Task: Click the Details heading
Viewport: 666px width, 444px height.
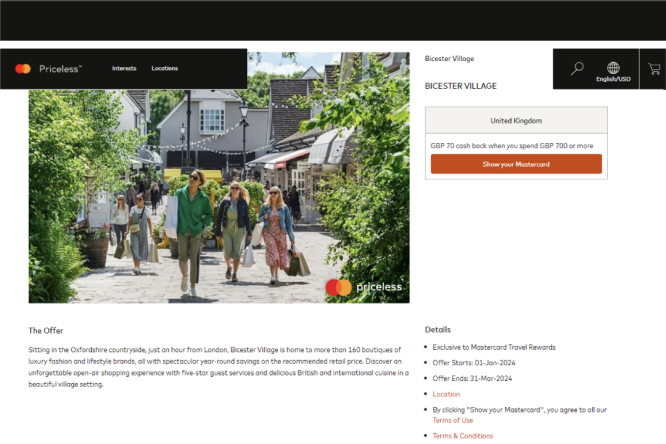Action: (437, 329)
